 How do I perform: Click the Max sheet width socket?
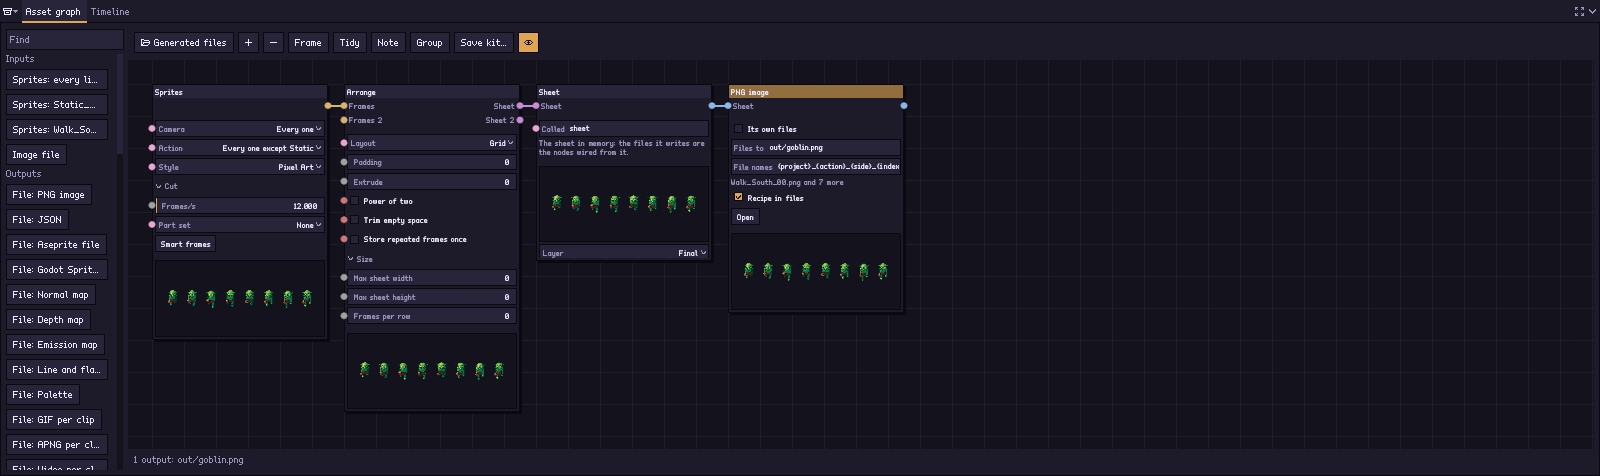344,278
